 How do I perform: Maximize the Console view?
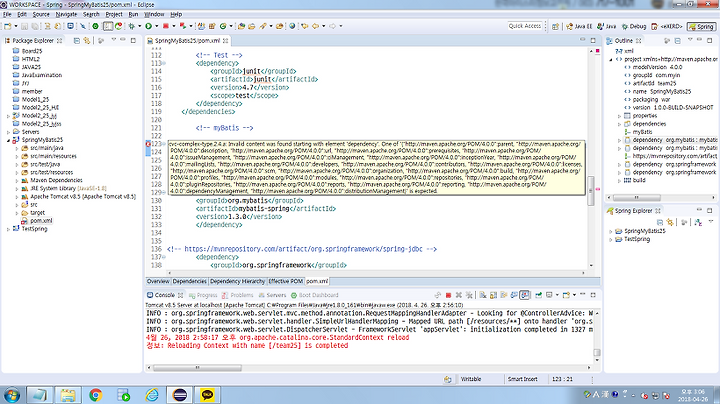coord(593,295)
